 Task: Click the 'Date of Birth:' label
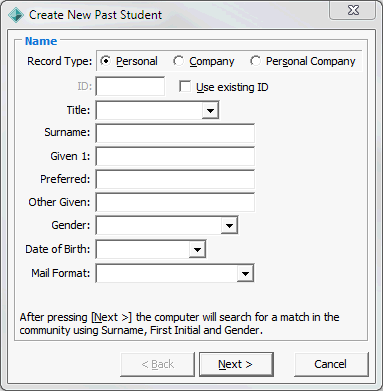(x=58, y=249)
